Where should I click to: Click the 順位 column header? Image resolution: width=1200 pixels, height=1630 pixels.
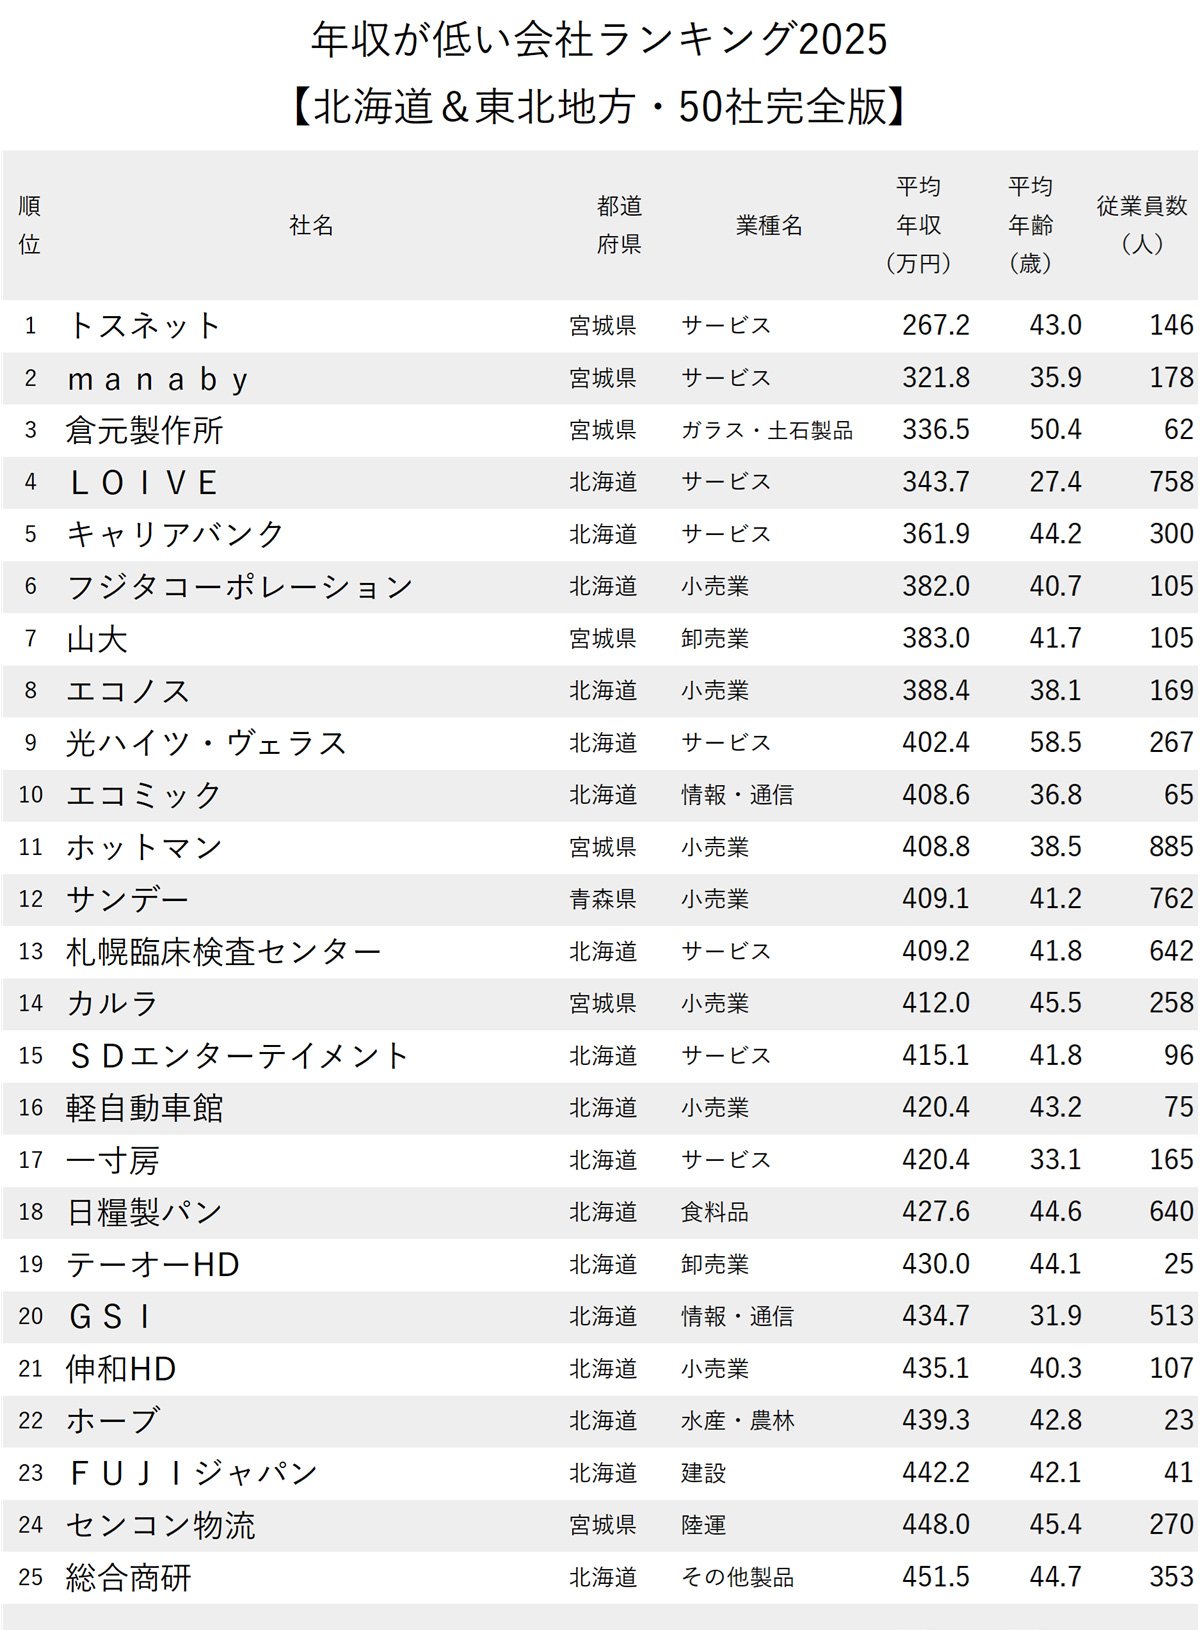30,225
